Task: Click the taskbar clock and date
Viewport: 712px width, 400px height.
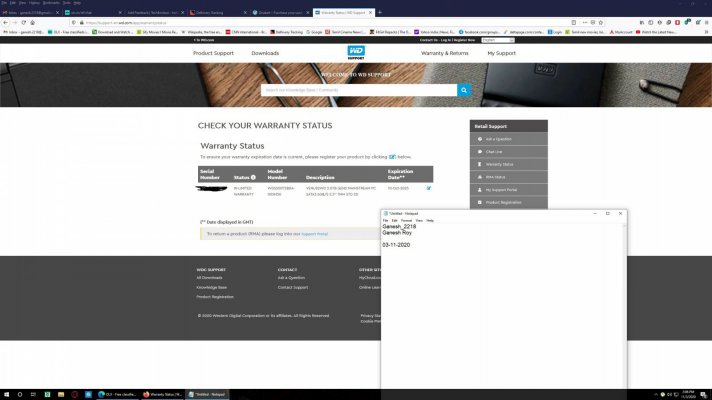Action: pos(688,395)
